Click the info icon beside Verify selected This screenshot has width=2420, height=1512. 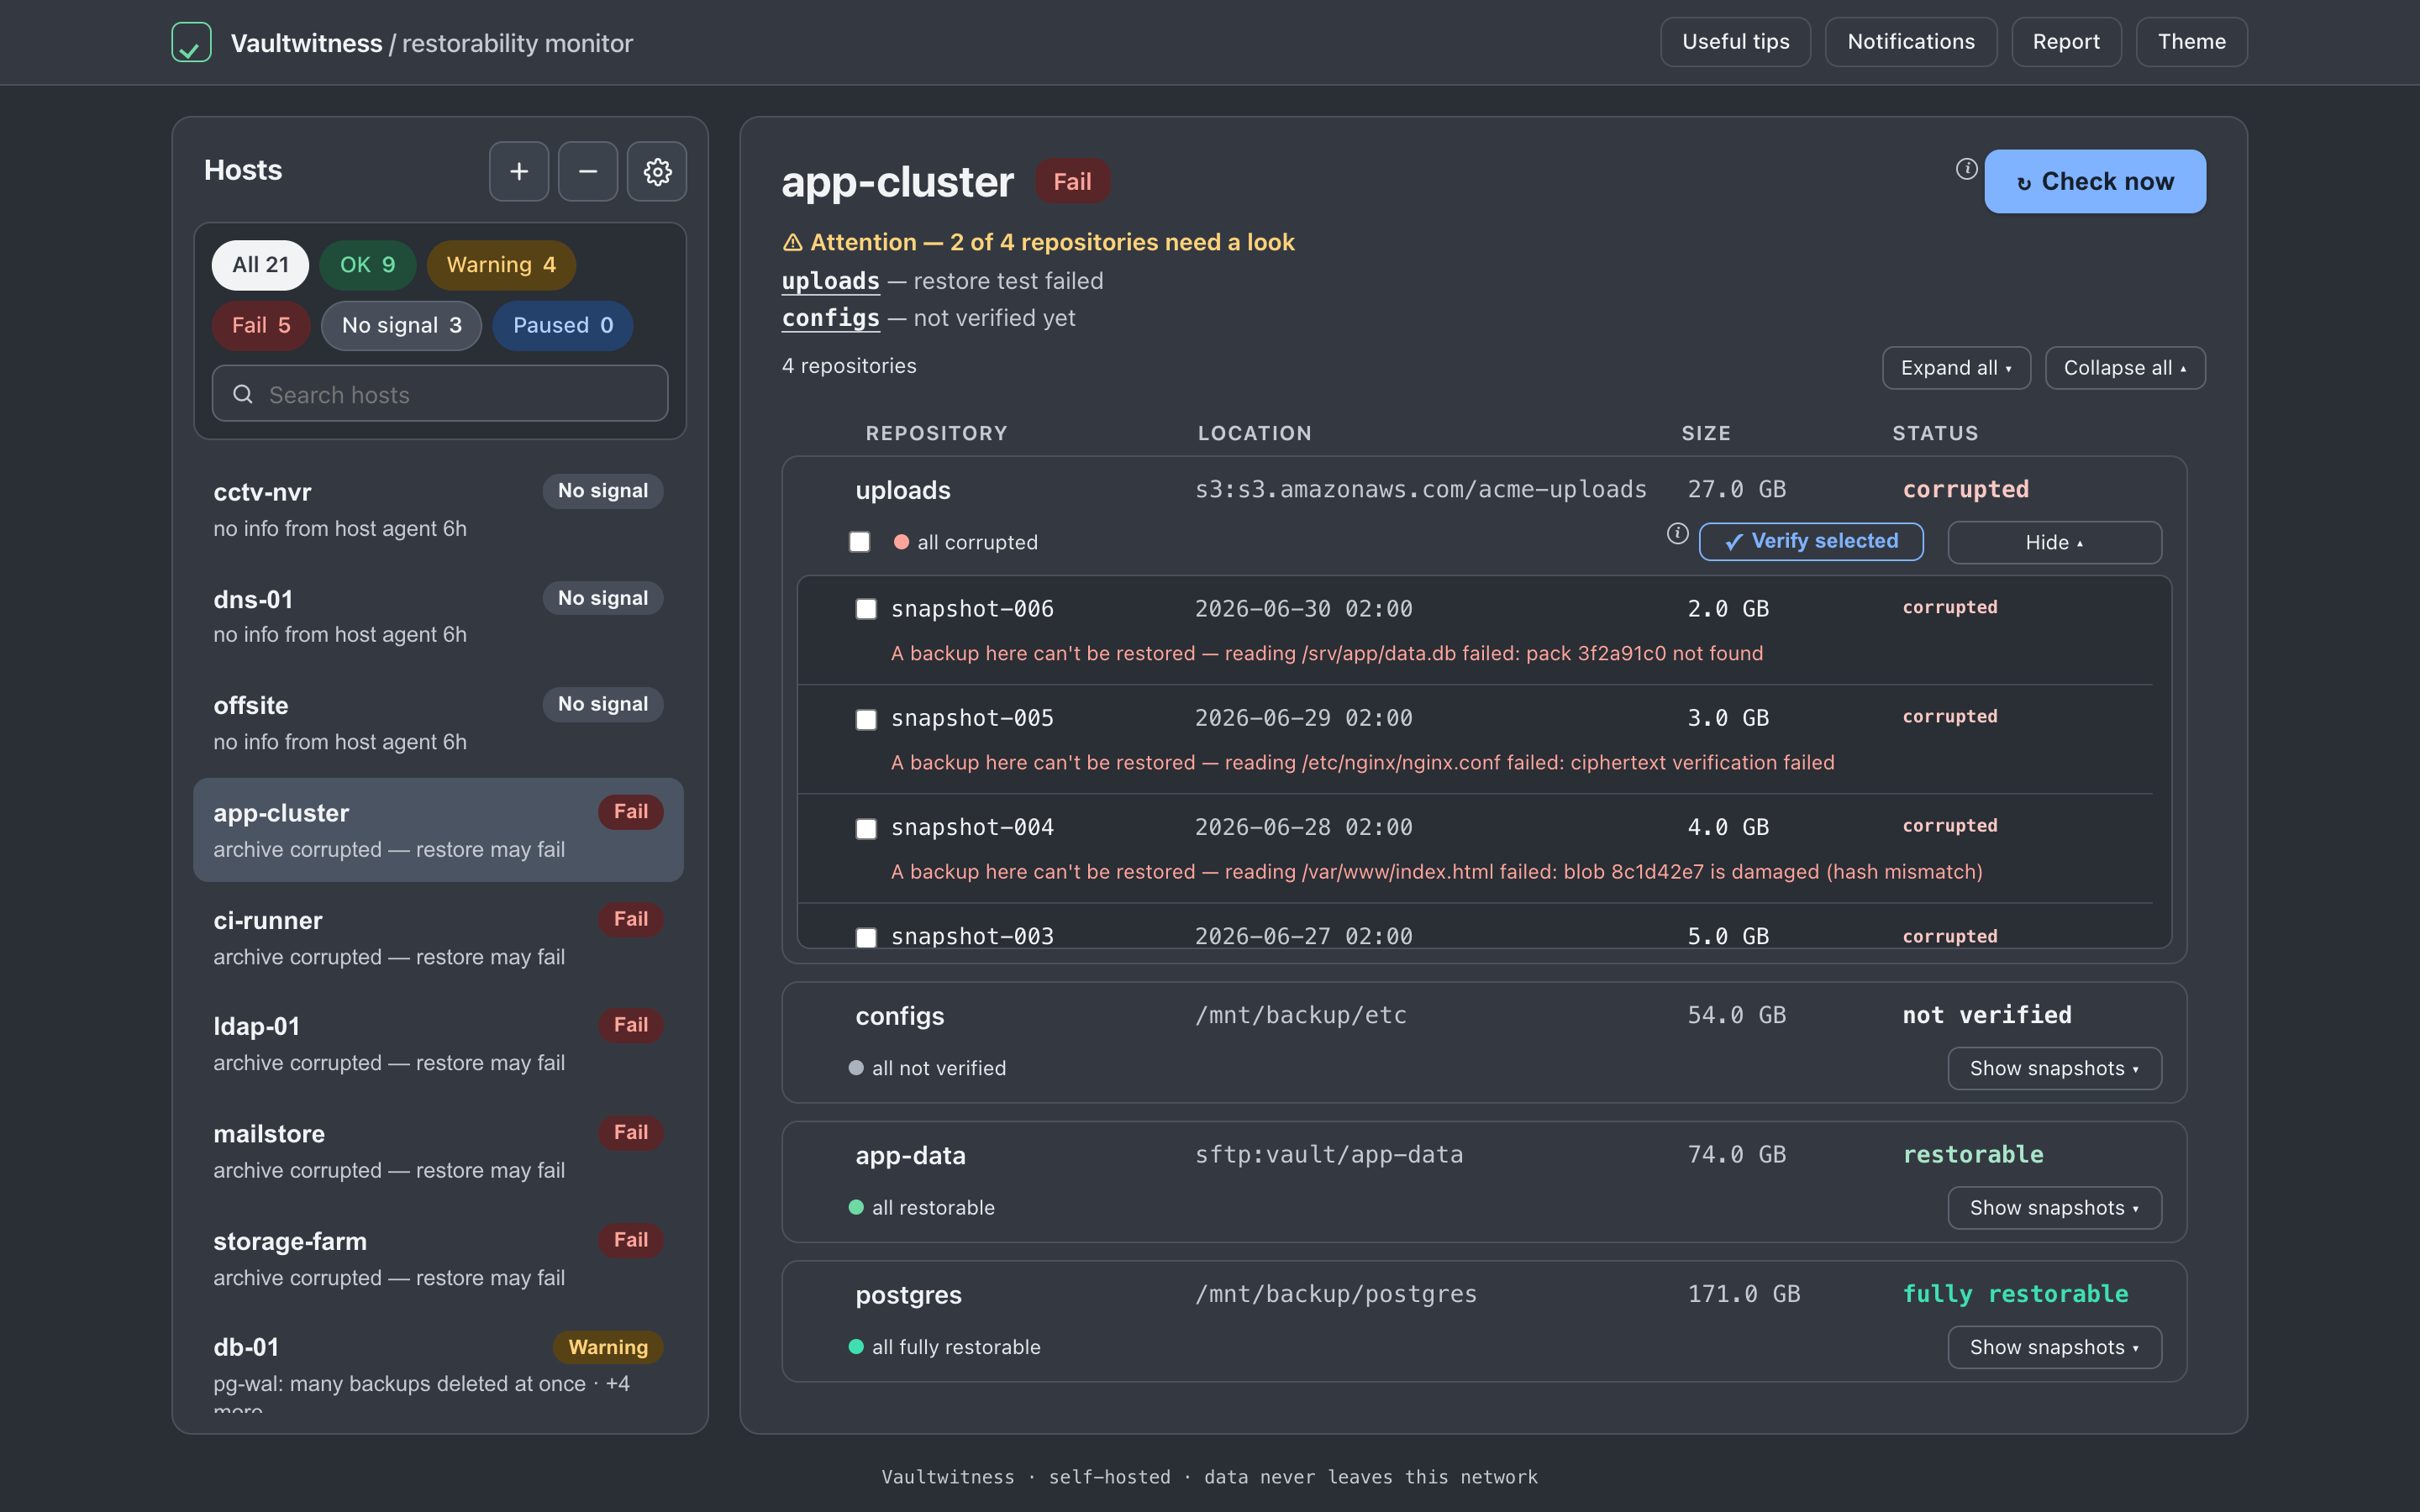pos(1677,534)
